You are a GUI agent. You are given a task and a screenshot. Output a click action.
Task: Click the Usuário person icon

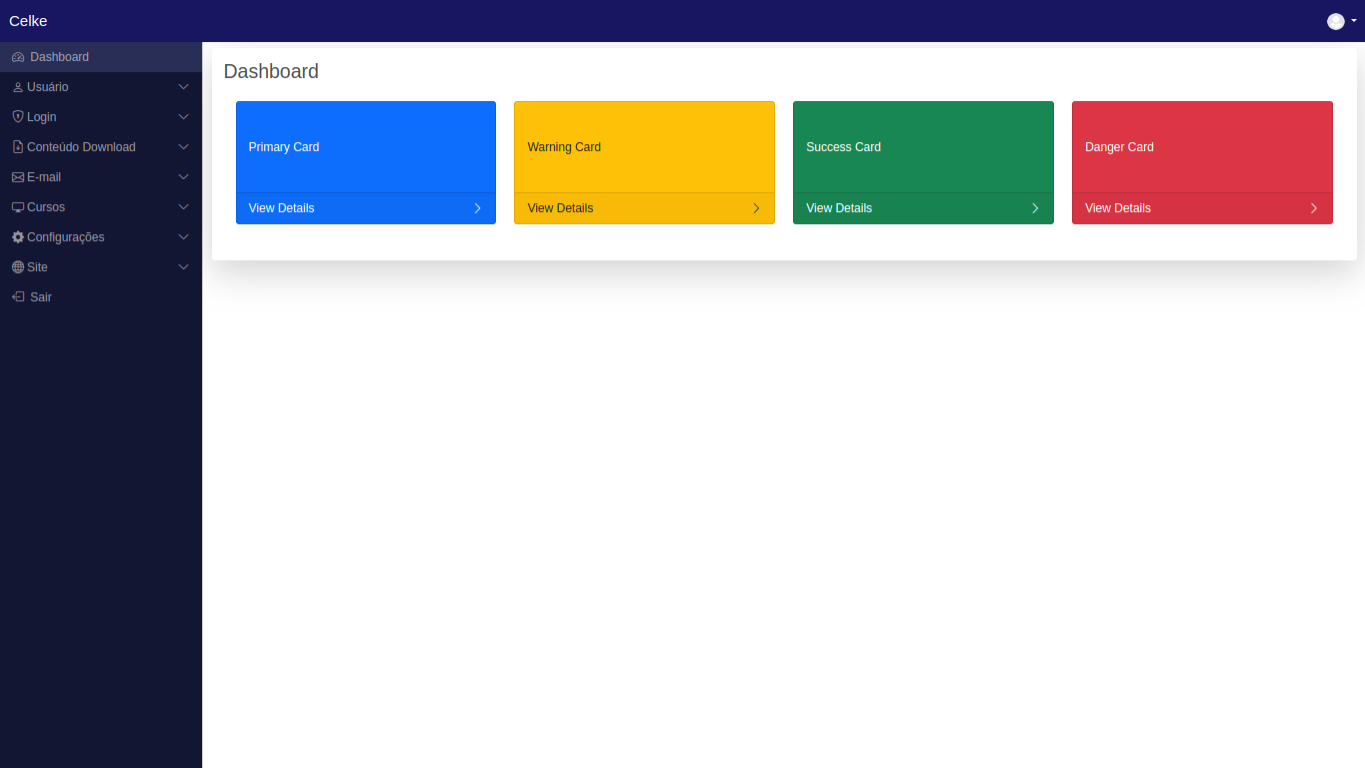[x=18, y=87]
